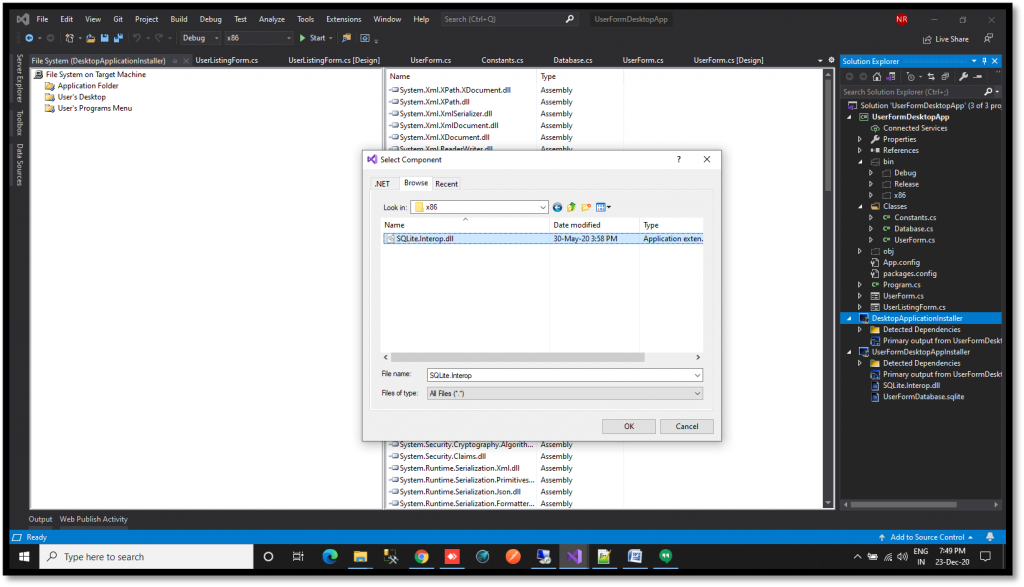The image size is (1024, 587).
Task: Select the Create New Folder icon in dialog
Action: click(586, 207)
